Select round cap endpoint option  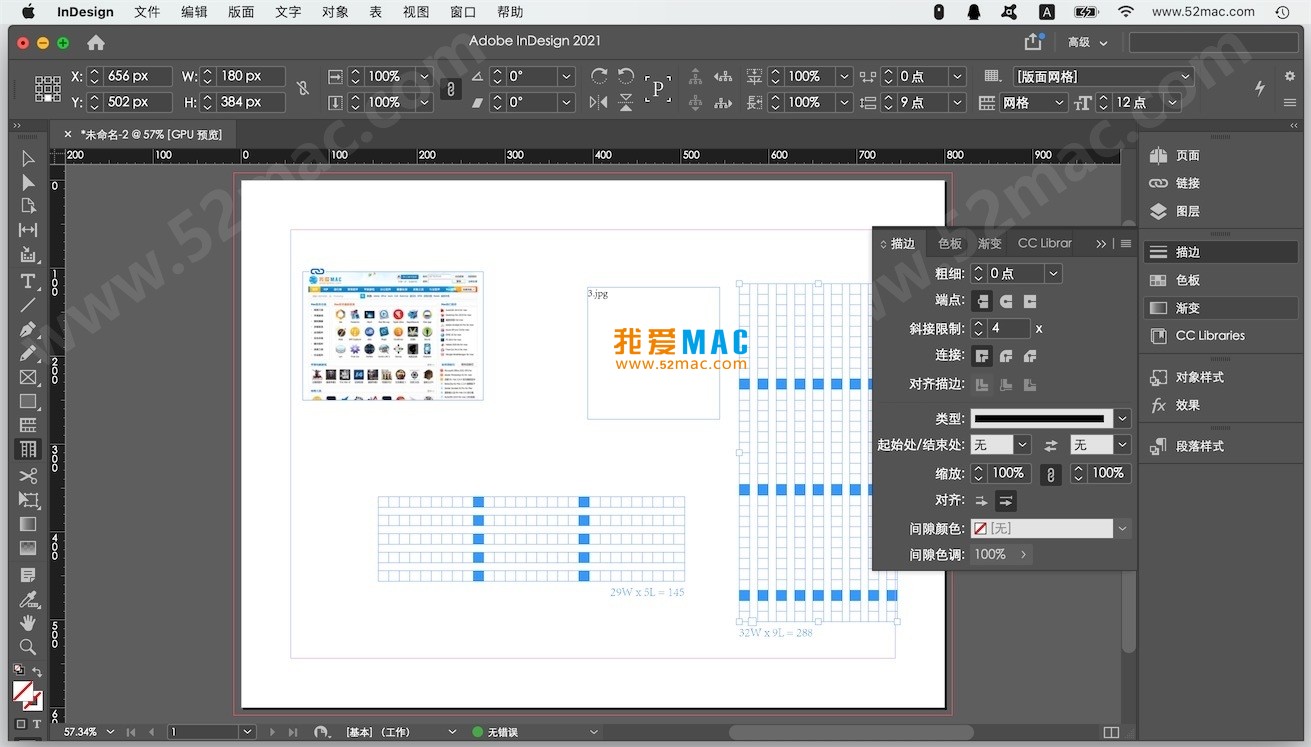pos(1006,301)
